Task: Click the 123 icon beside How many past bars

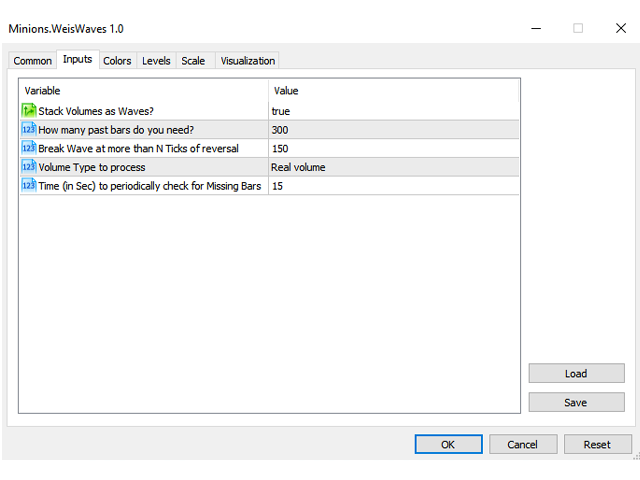Action: click(29, 129)
